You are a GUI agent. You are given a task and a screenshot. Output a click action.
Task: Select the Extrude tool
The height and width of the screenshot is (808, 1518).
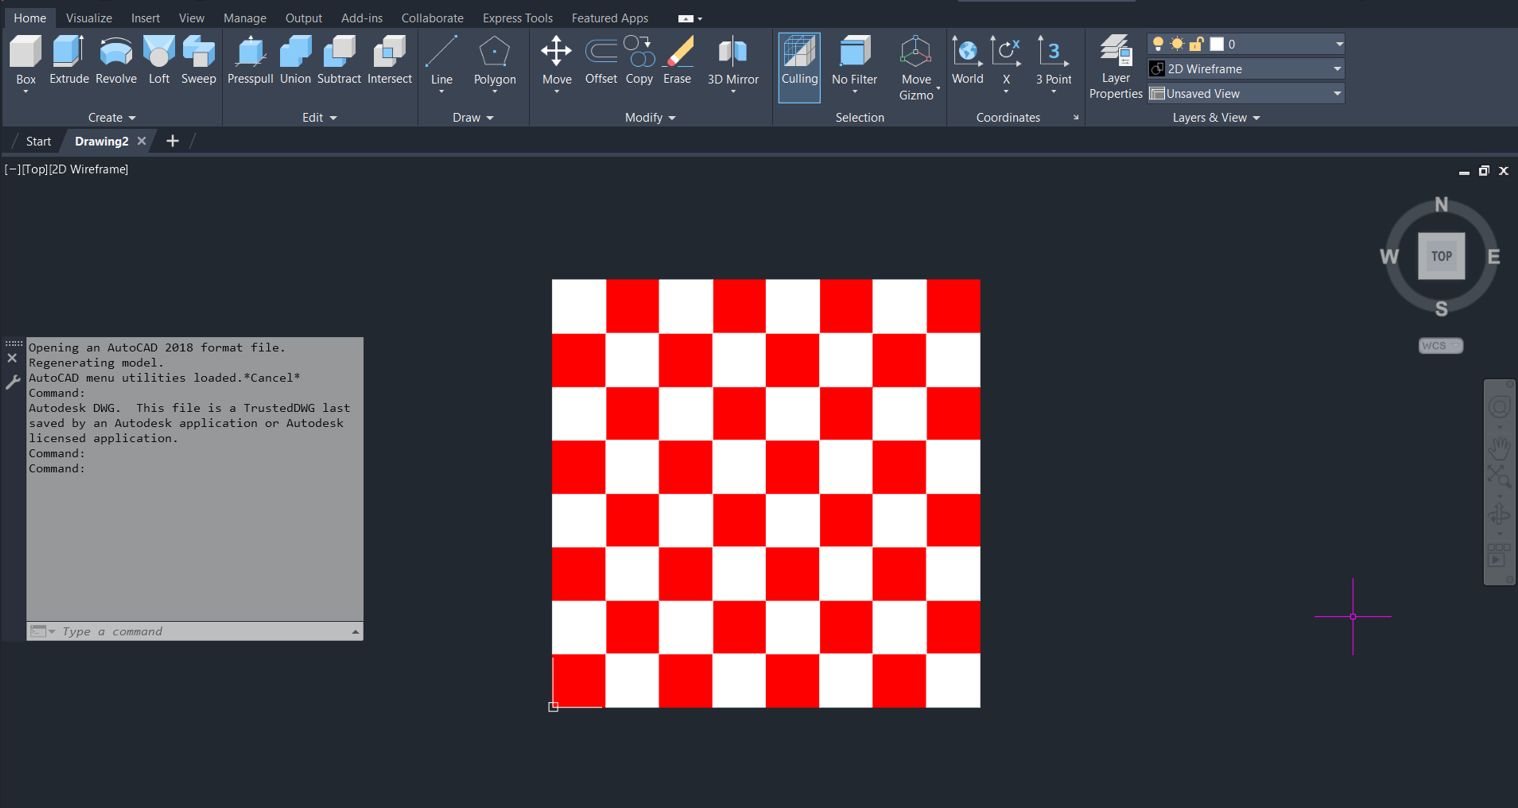click(x=68, y=60)
